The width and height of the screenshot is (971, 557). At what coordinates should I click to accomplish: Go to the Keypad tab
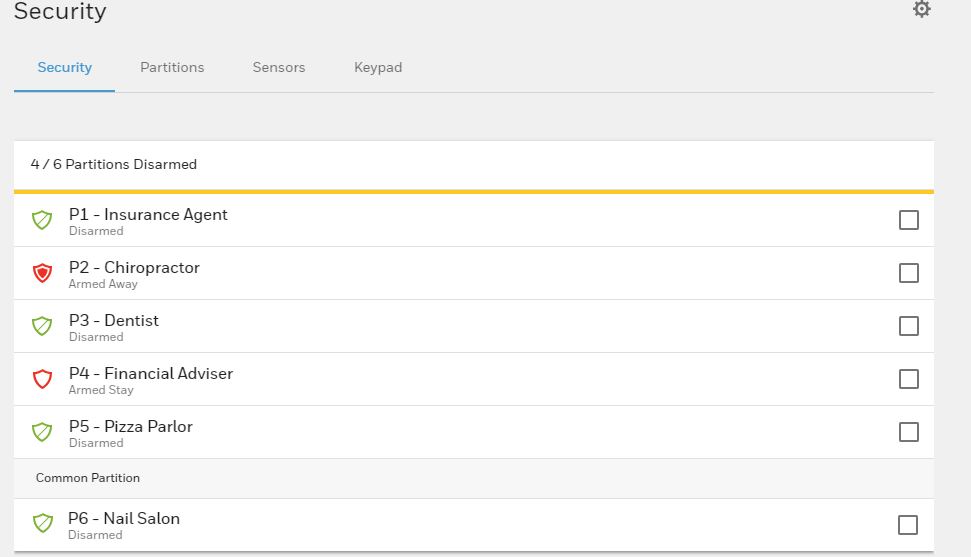pos(378,68)
